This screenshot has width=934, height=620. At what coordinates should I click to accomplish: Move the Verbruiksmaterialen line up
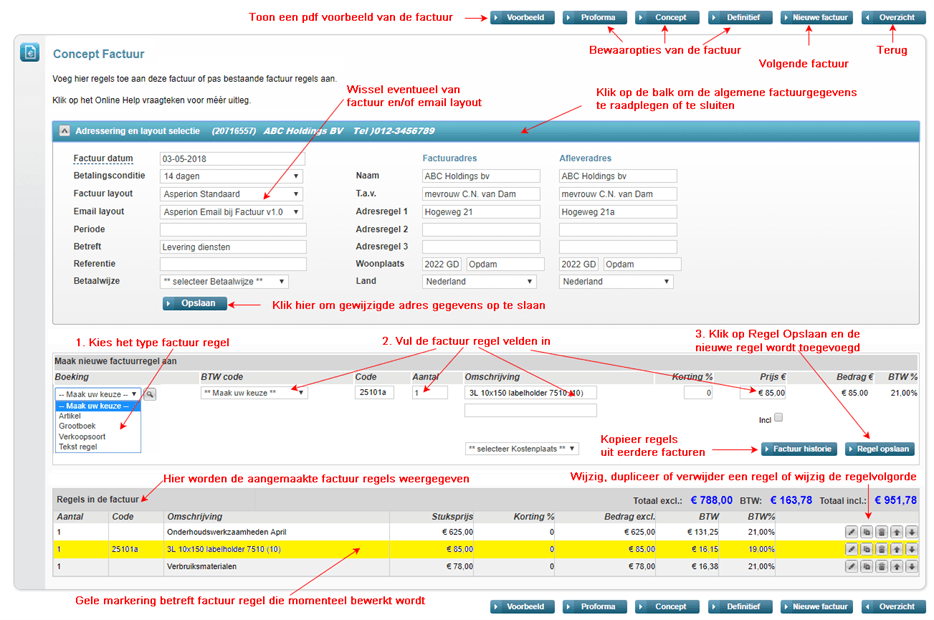pos(896,566)
